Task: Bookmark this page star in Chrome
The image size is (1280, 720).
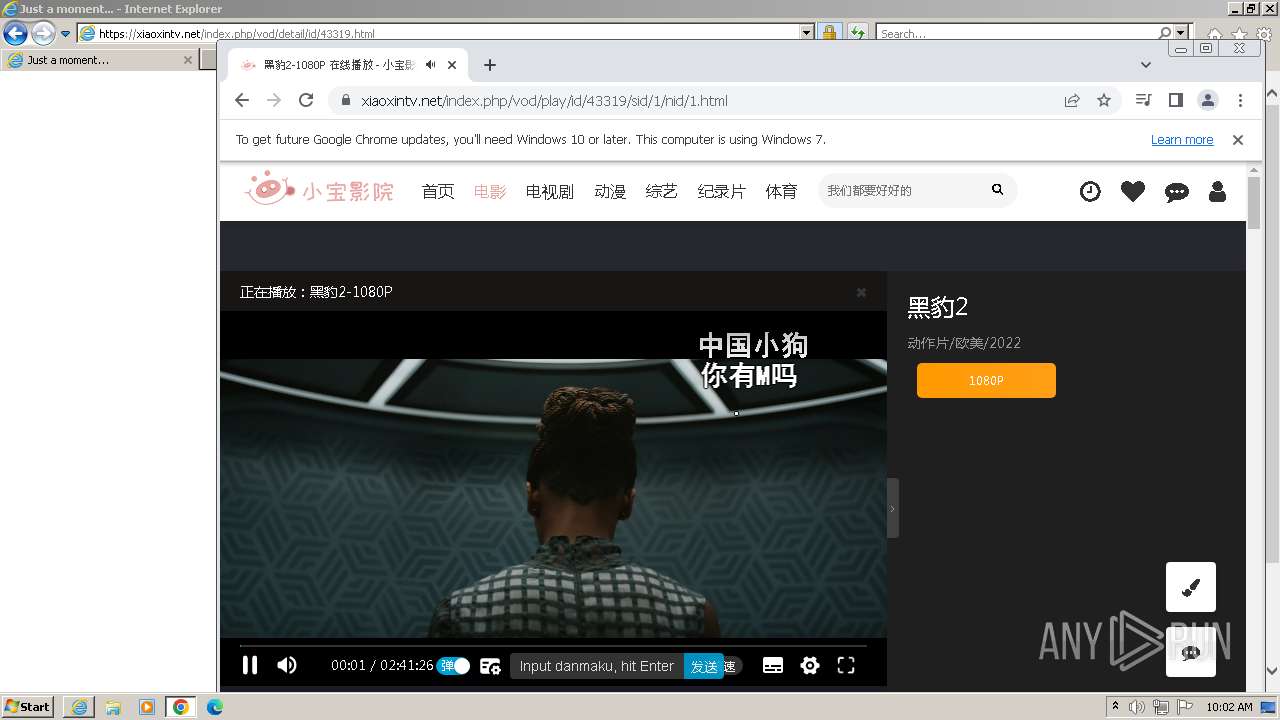Action: point(1104,100)
